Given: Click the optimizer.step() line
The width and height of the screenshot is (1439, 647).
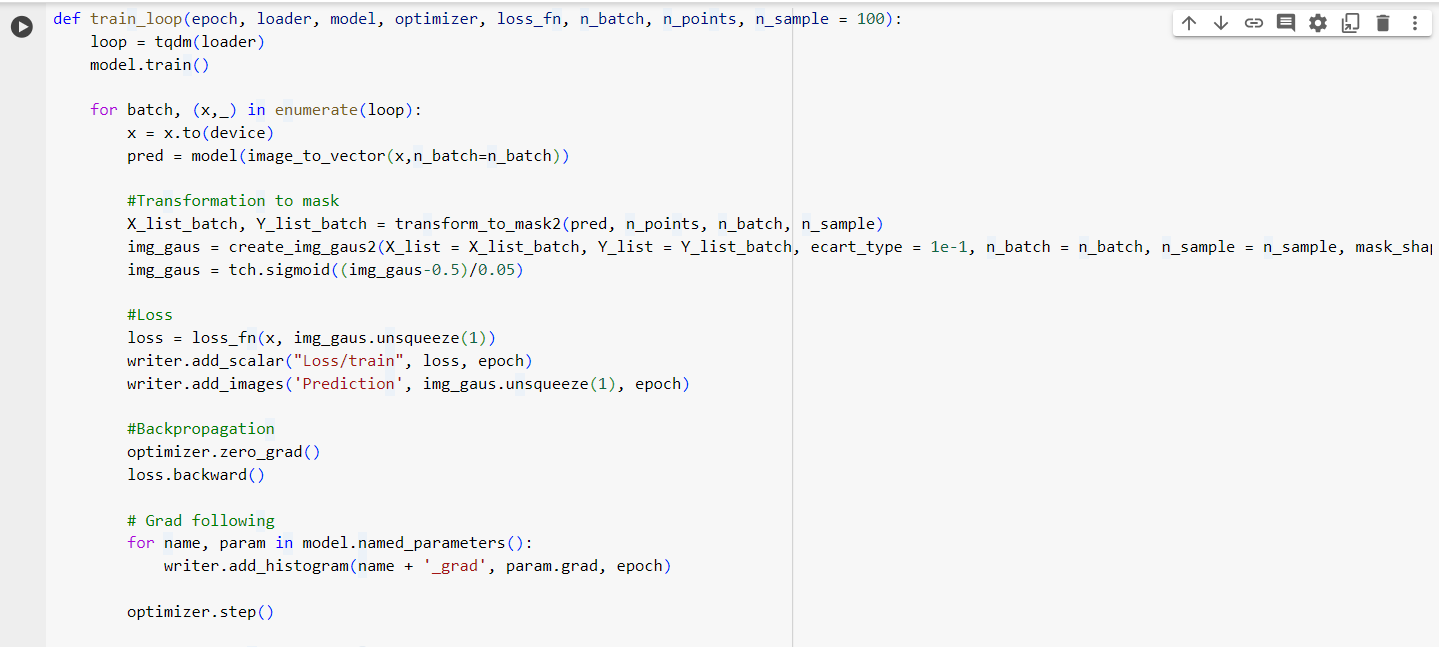Looking at the screenshot, I should (x=200, y=612).
